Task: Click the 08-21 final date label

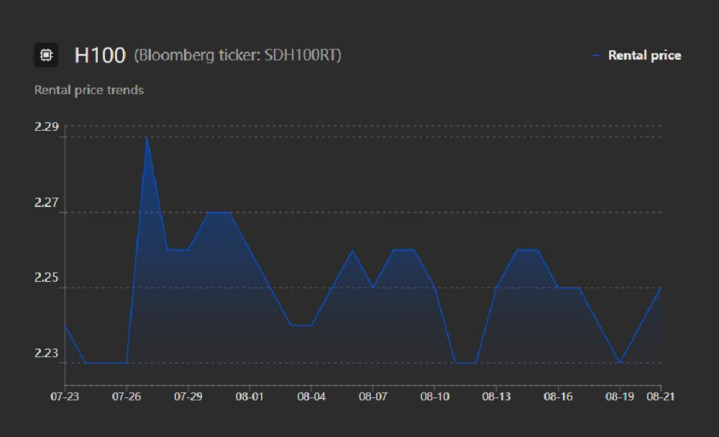Action: coord(660,397)
